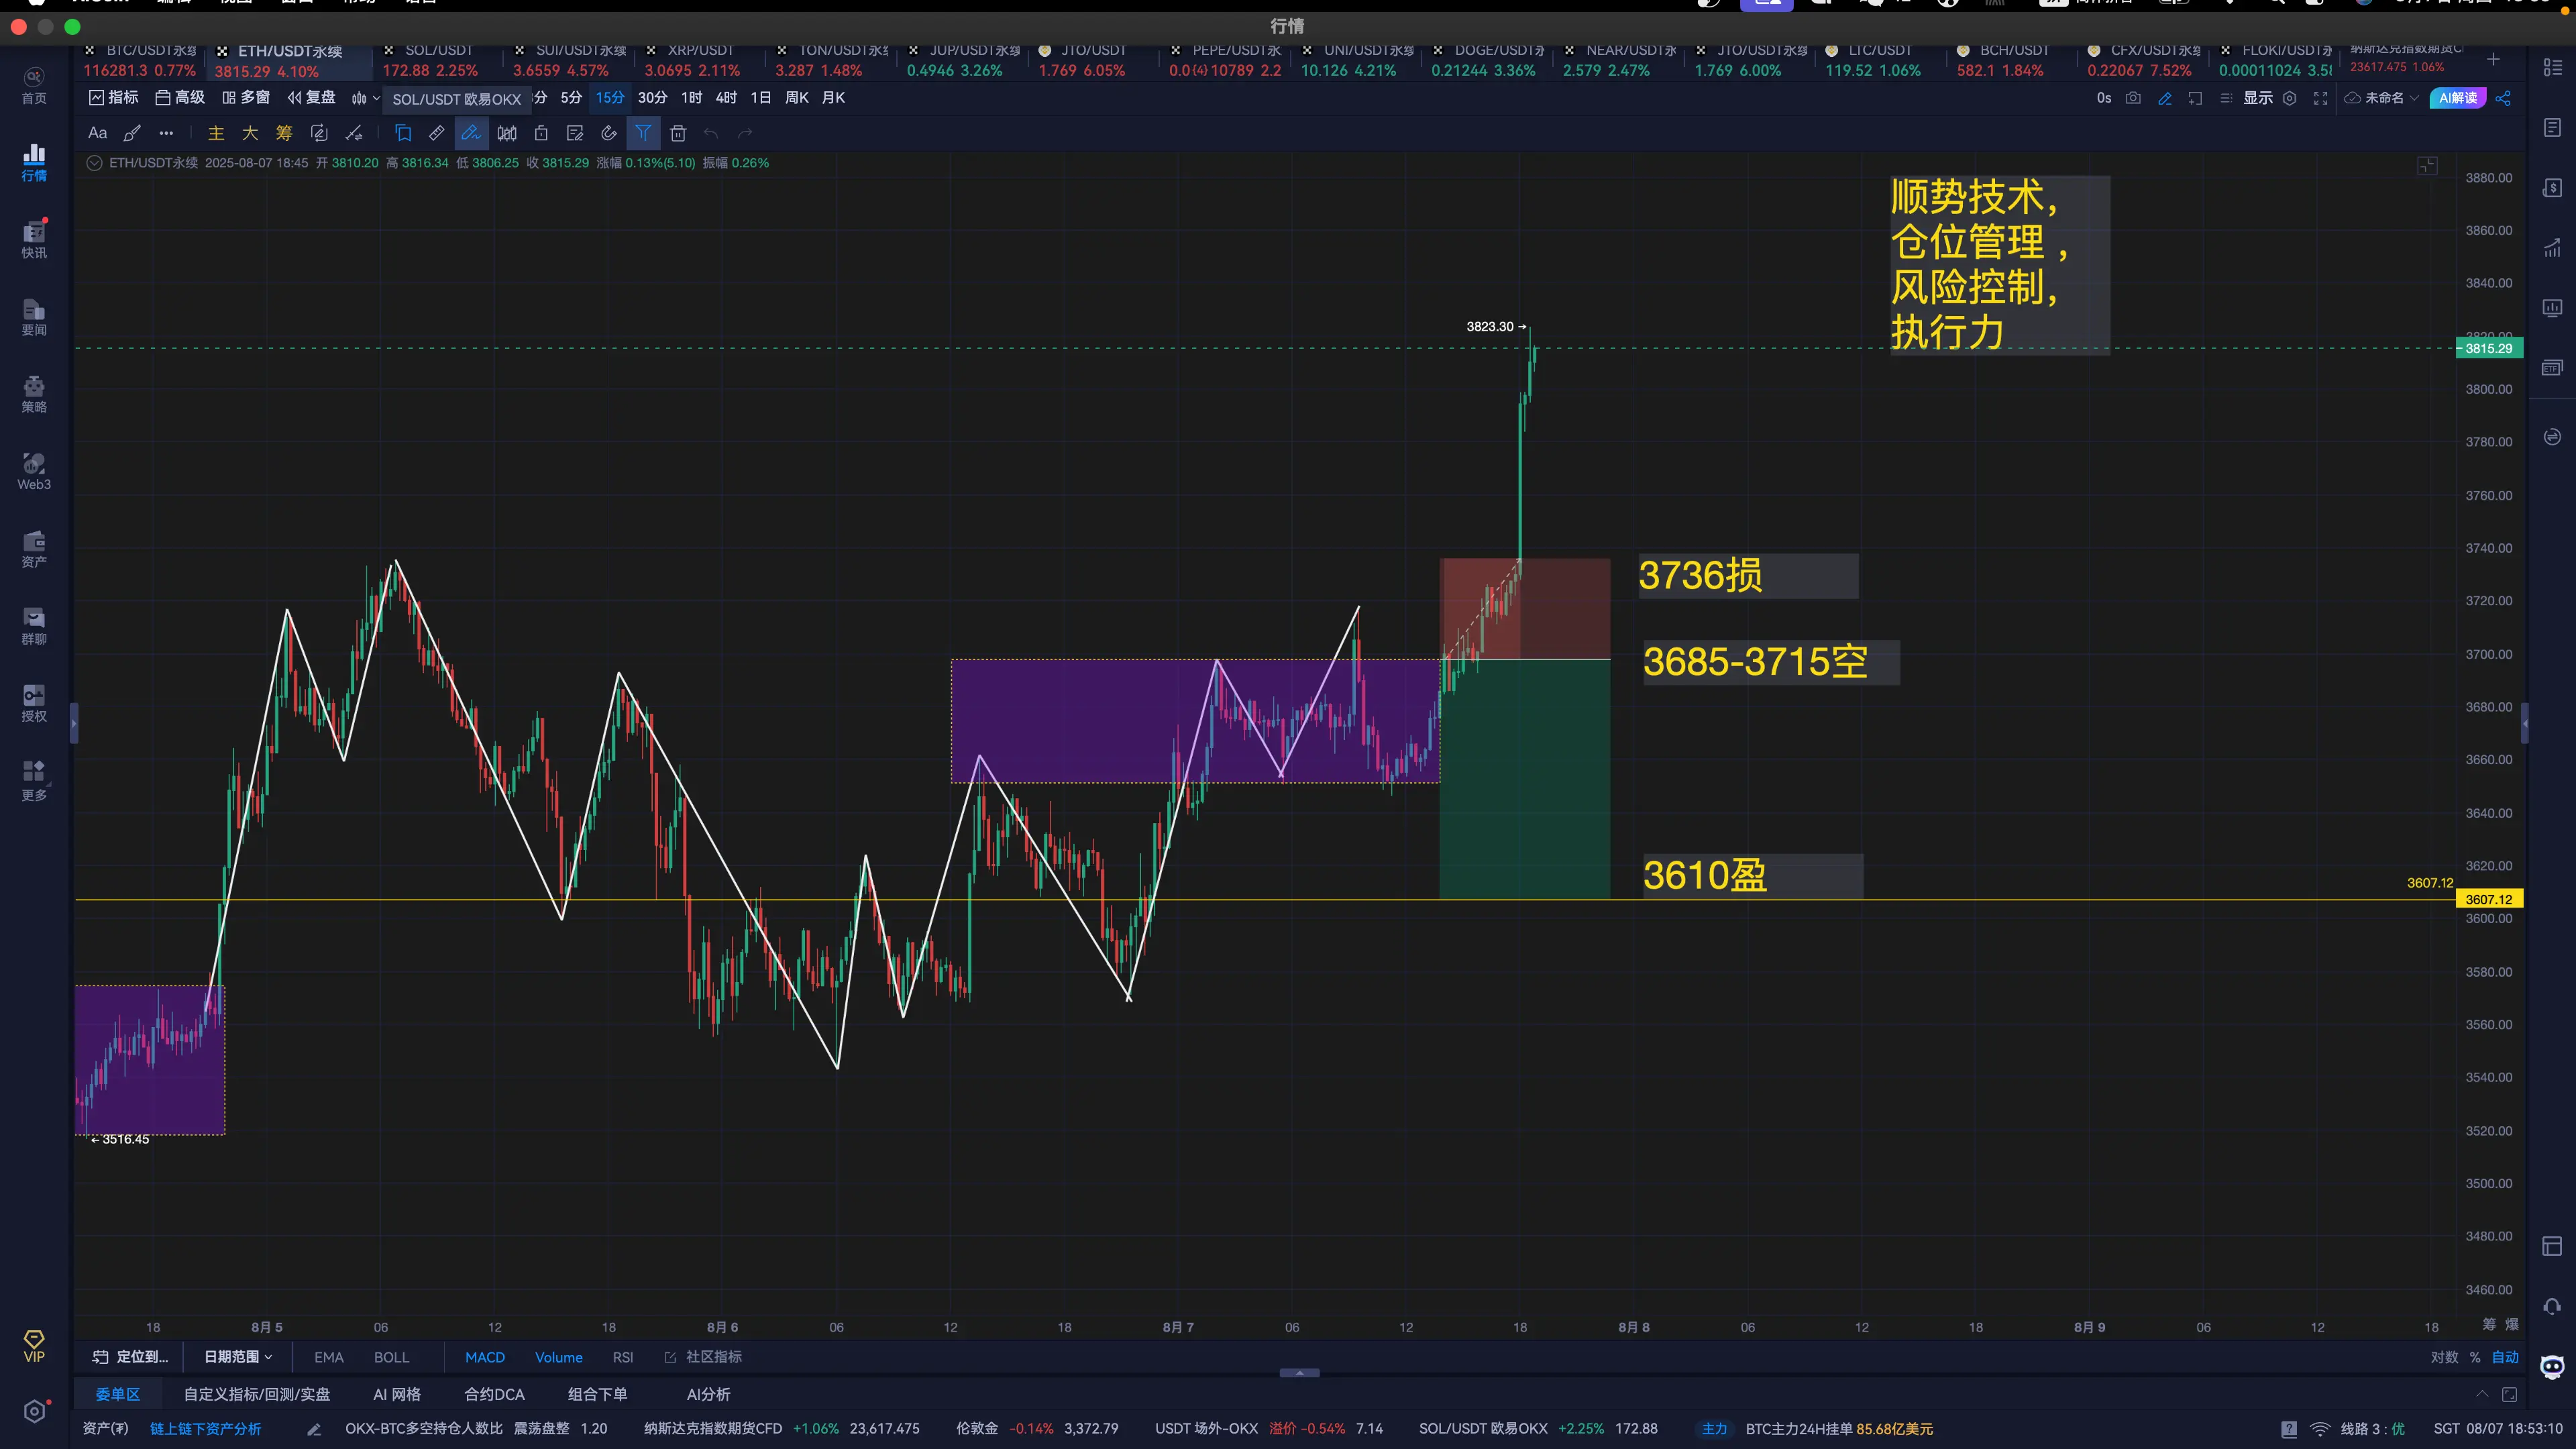Image resolution: width=2576 pixels, height=1449 pixels.
Task: Click the 定位到... locate button
Action: tap(131, 1357)
